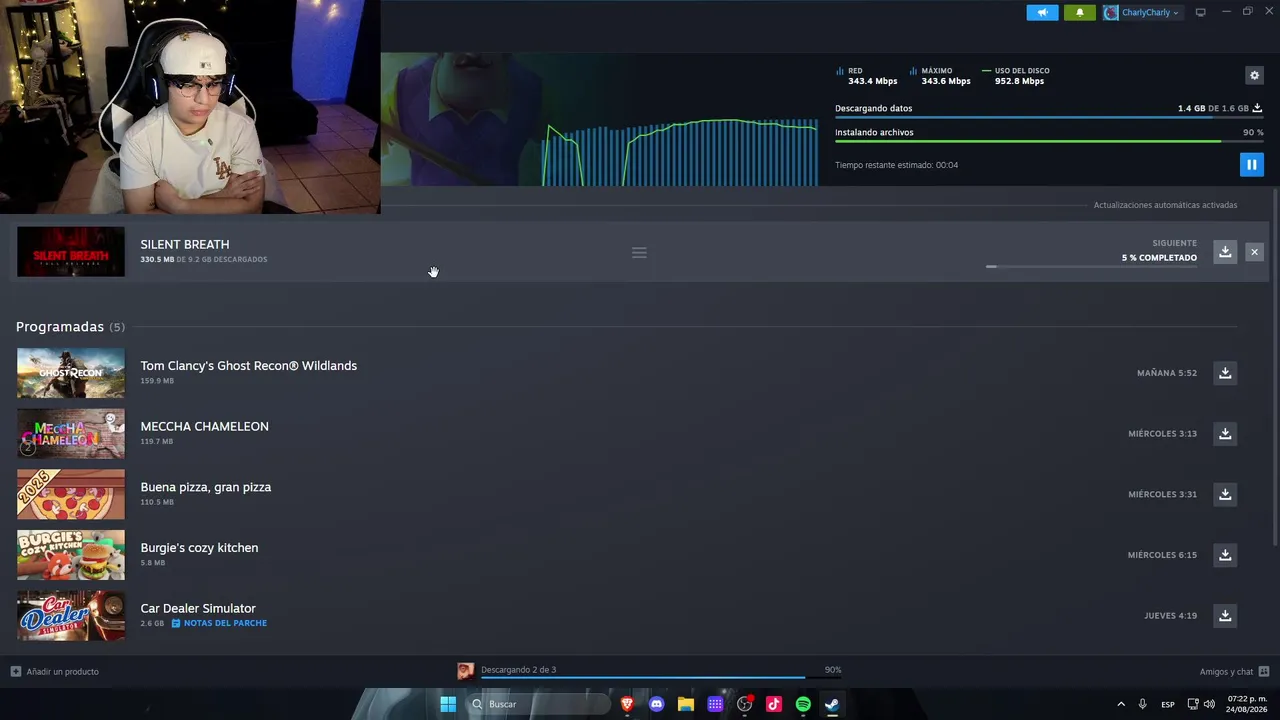Click MIÉRCOLES 3:13 scheduled time
1280x720 pixels.
pyautogui.click(x=1162, y=434)
